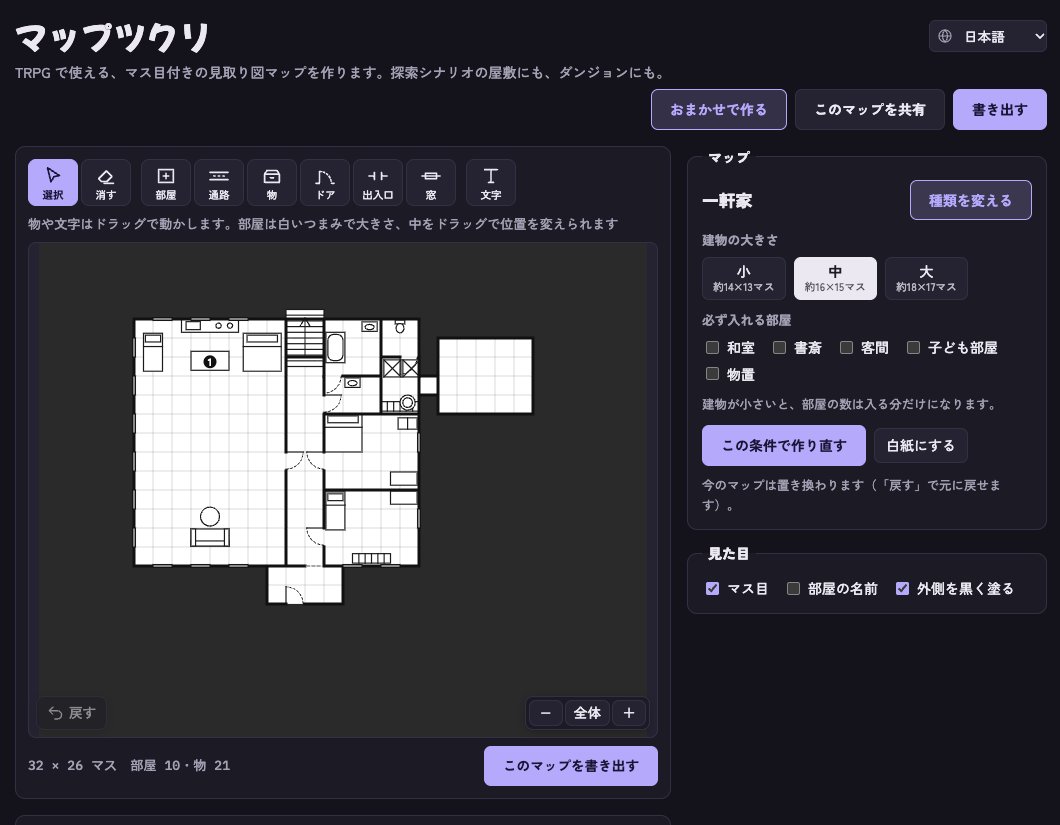Click この条件で作り直す regenerate button
The height and width of the screenshot is (825, 1060).
coord(784,446)
